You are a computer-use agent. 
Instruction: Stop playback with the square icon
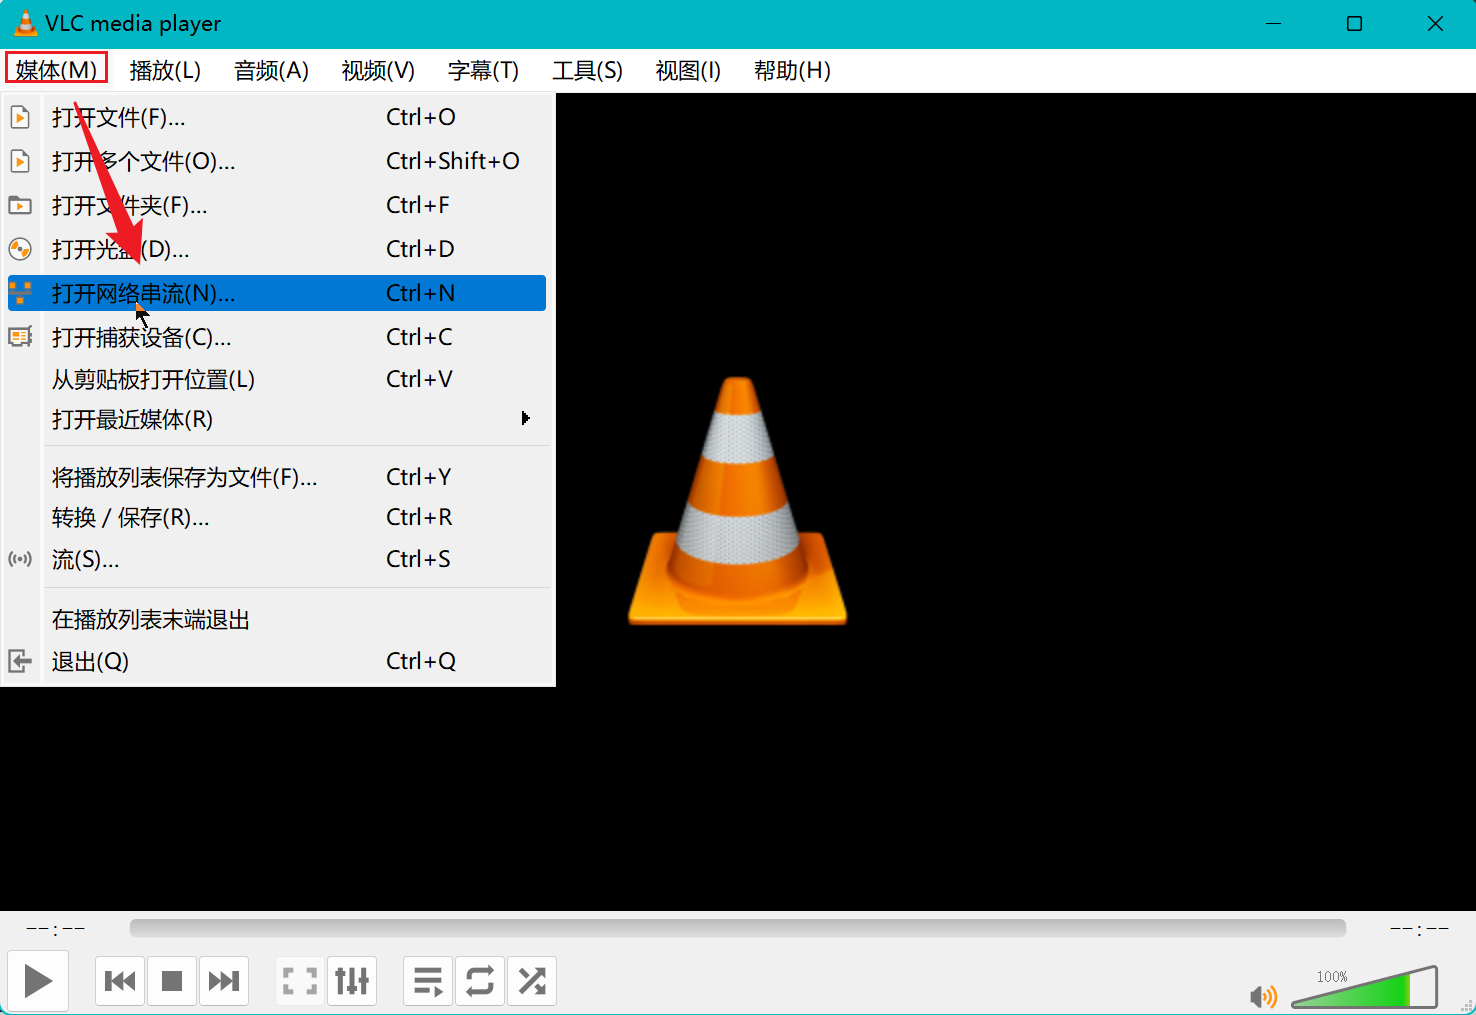(172, 981)
